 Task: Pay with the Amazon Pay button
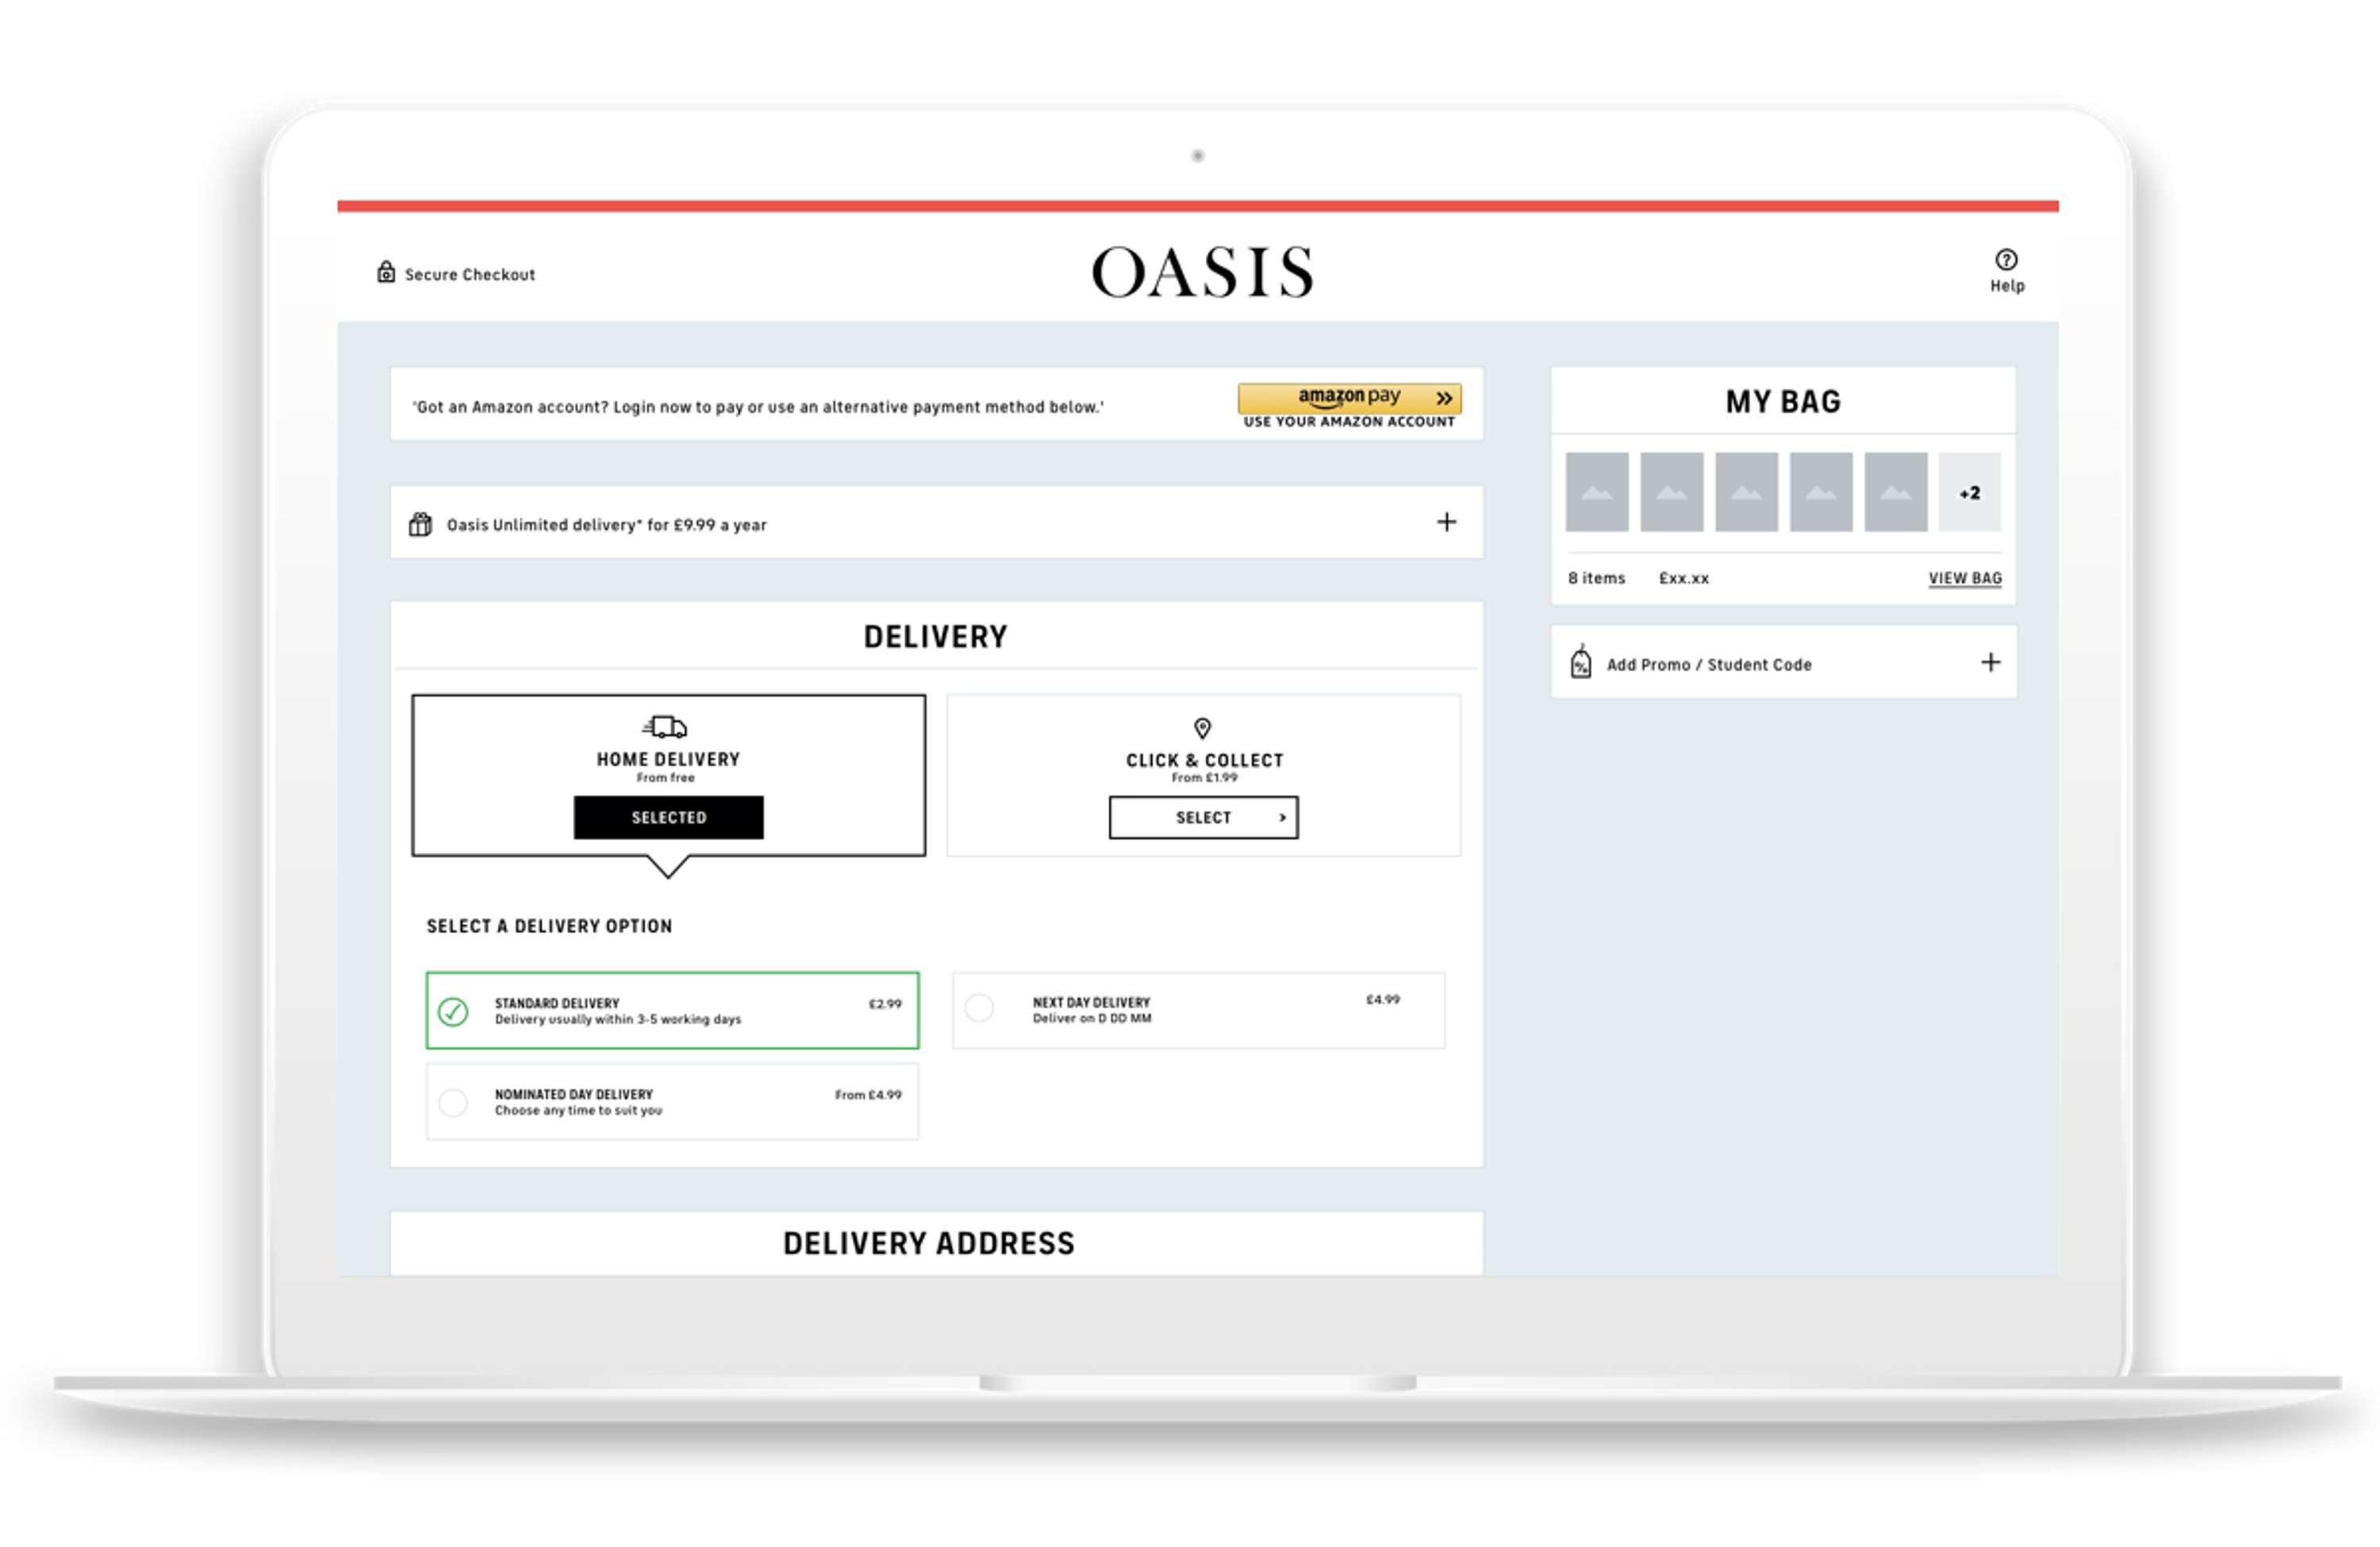point(1349,398)
